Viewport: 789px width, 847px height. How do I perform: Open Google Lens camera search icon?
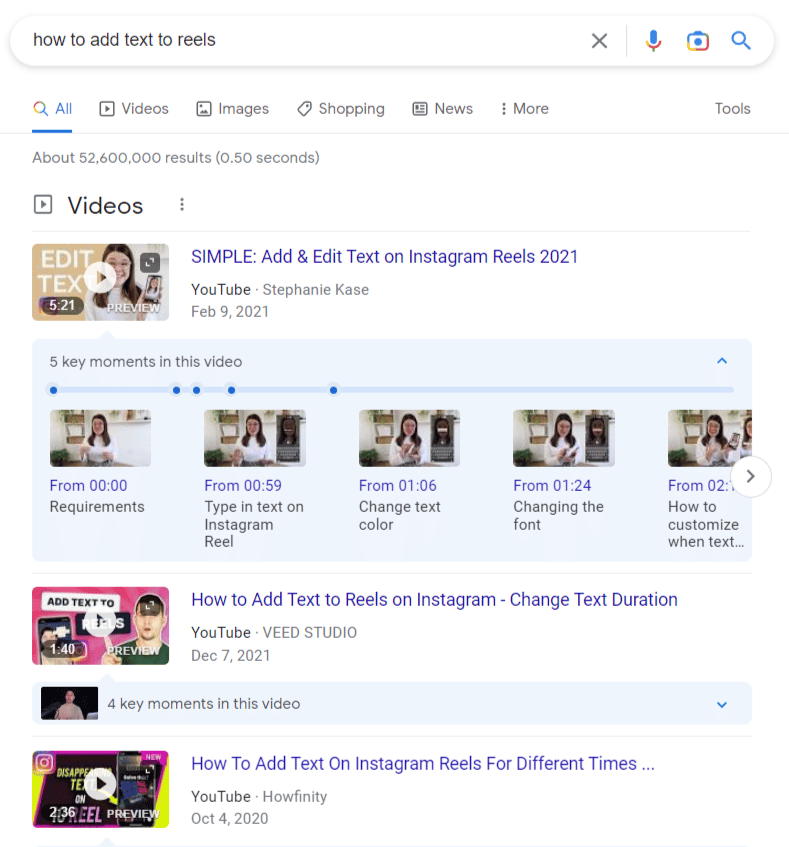[697, 41]
